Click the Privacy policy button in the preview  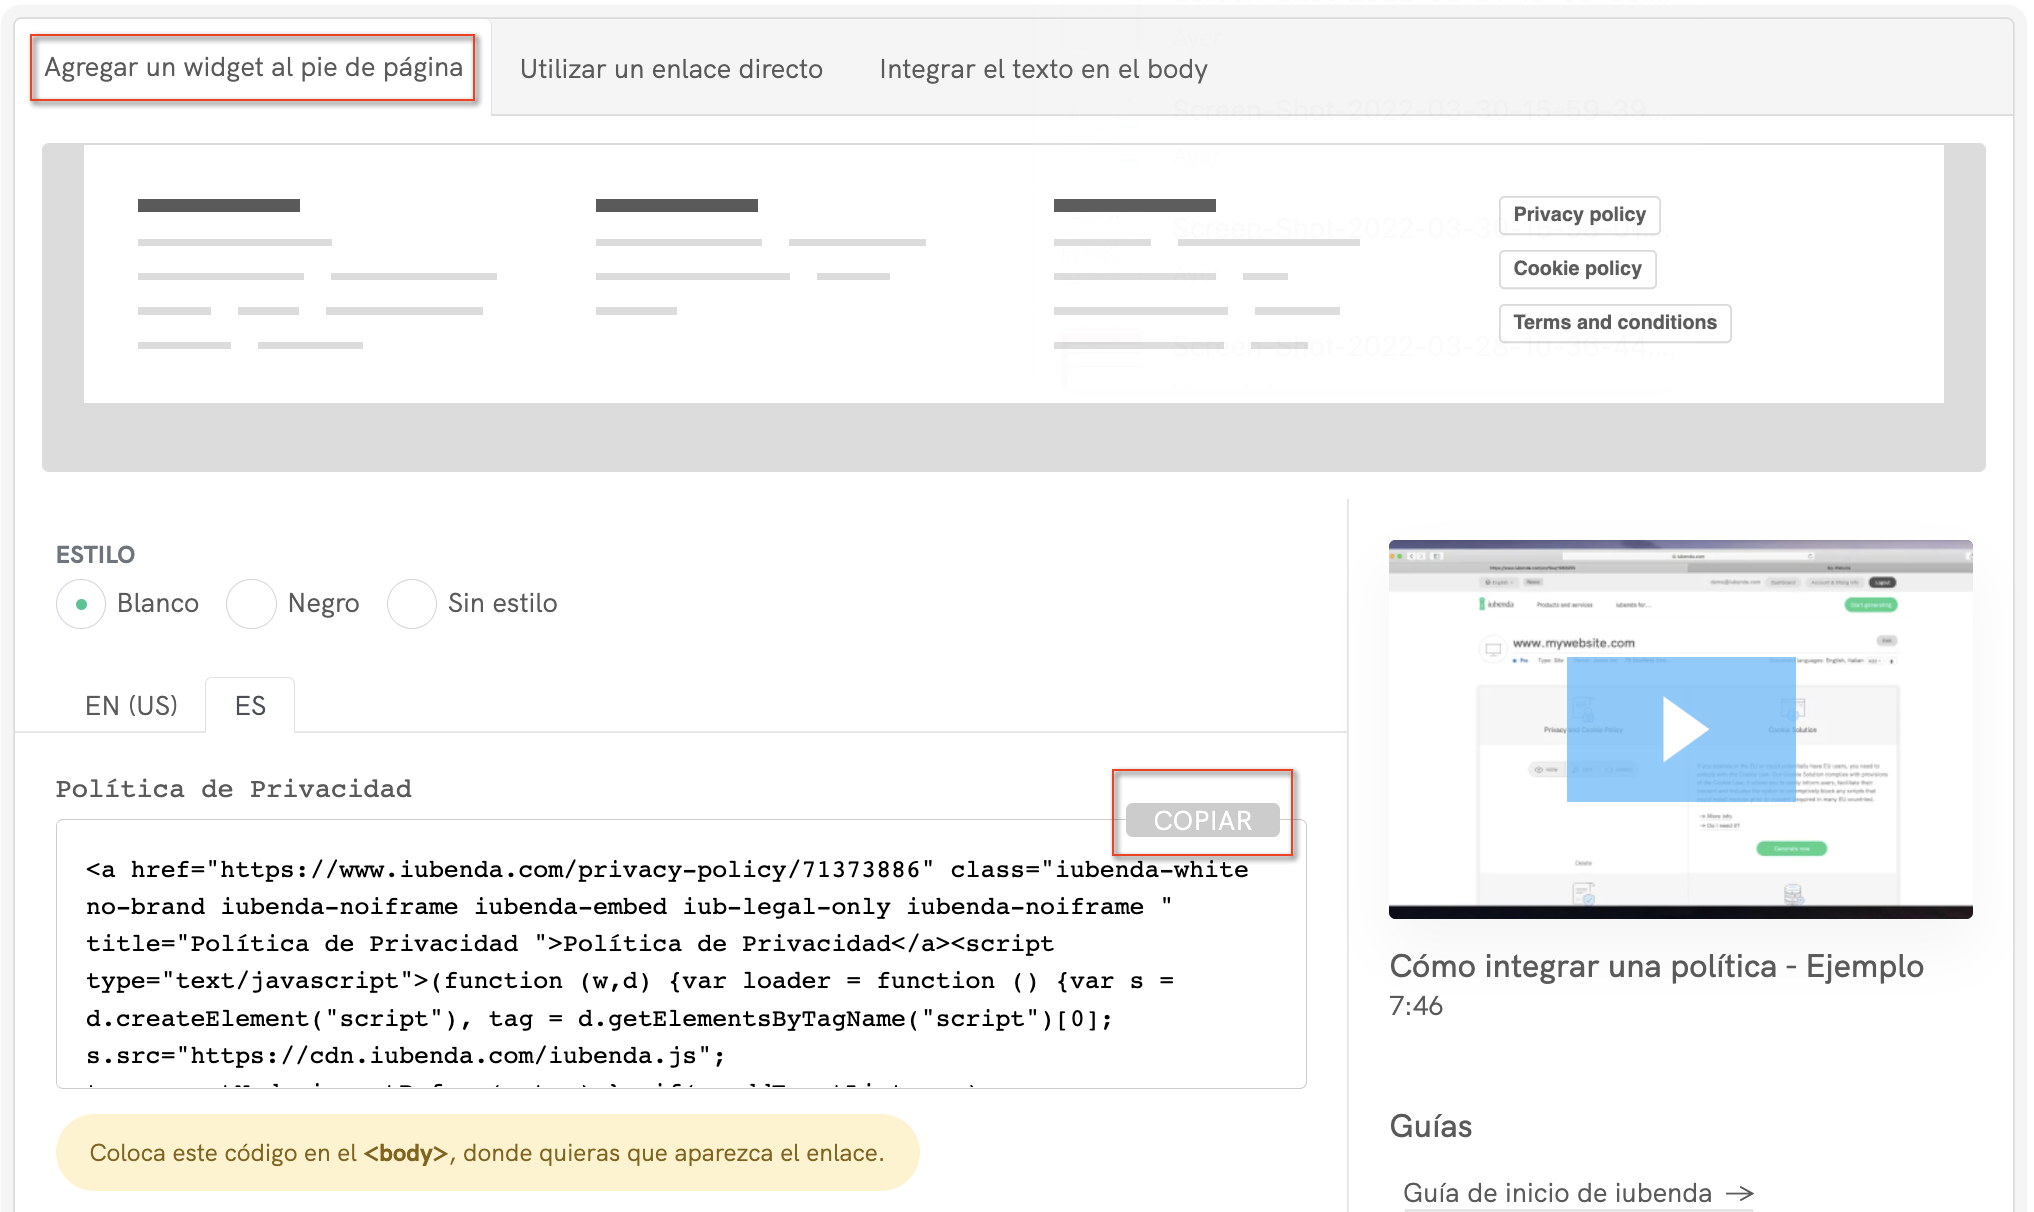coord(1578,215)
